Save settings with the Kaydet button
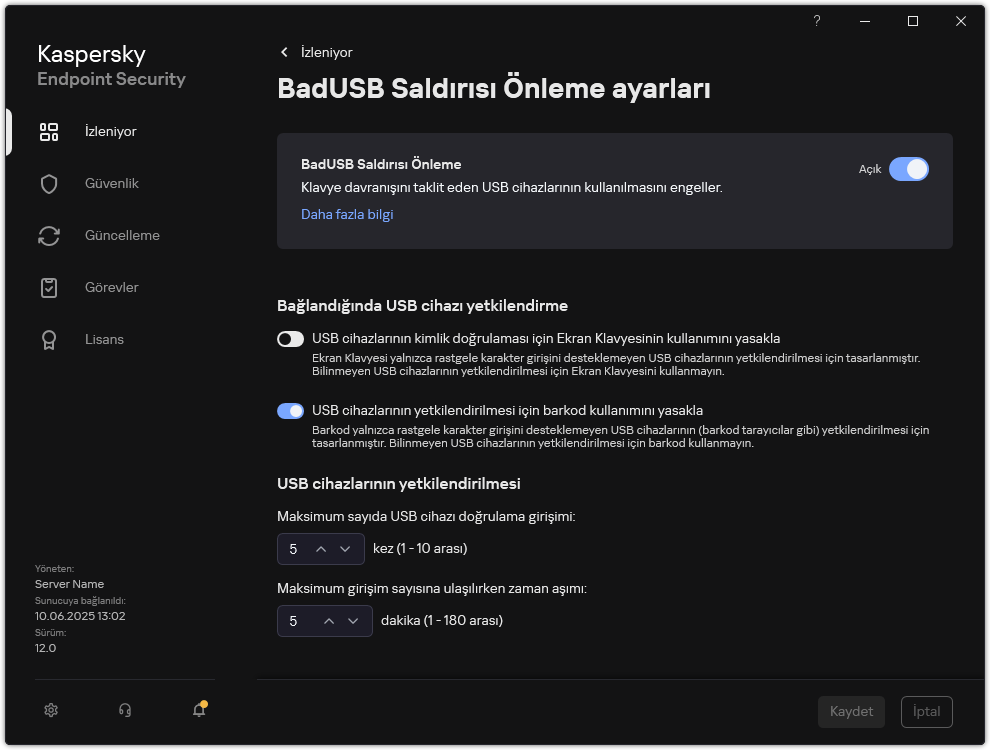The height and width of the screenshot is (750, 990). click(x=851, y=711)
